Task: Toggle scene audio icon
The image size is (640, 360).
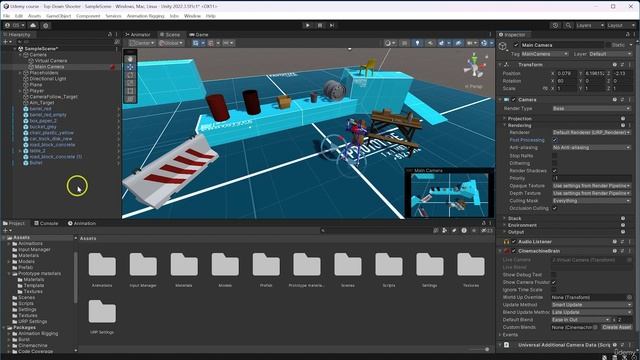Action: coord(430,43)
